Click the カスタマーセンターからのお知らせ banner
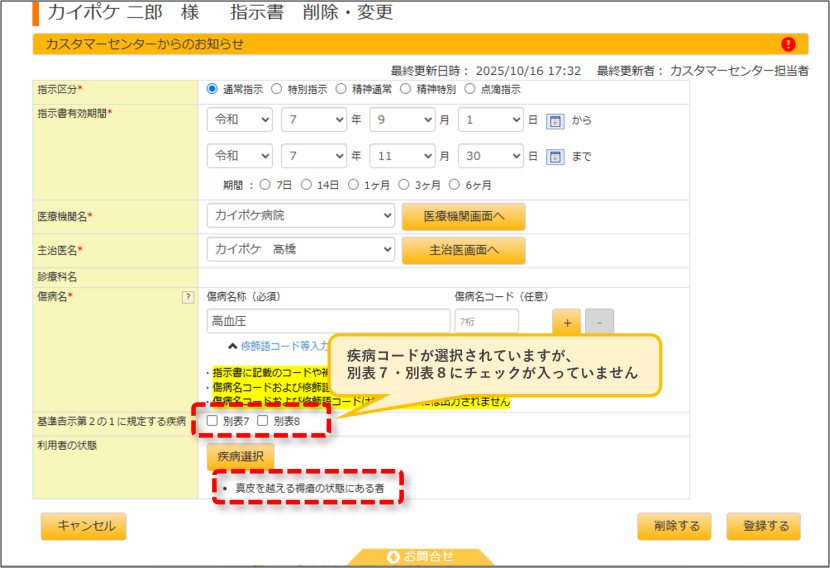 point(420,44)
